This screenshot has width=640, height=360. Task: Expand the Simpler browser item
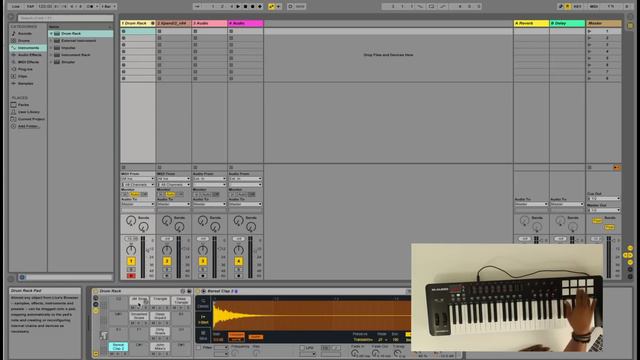click(51, 62)
